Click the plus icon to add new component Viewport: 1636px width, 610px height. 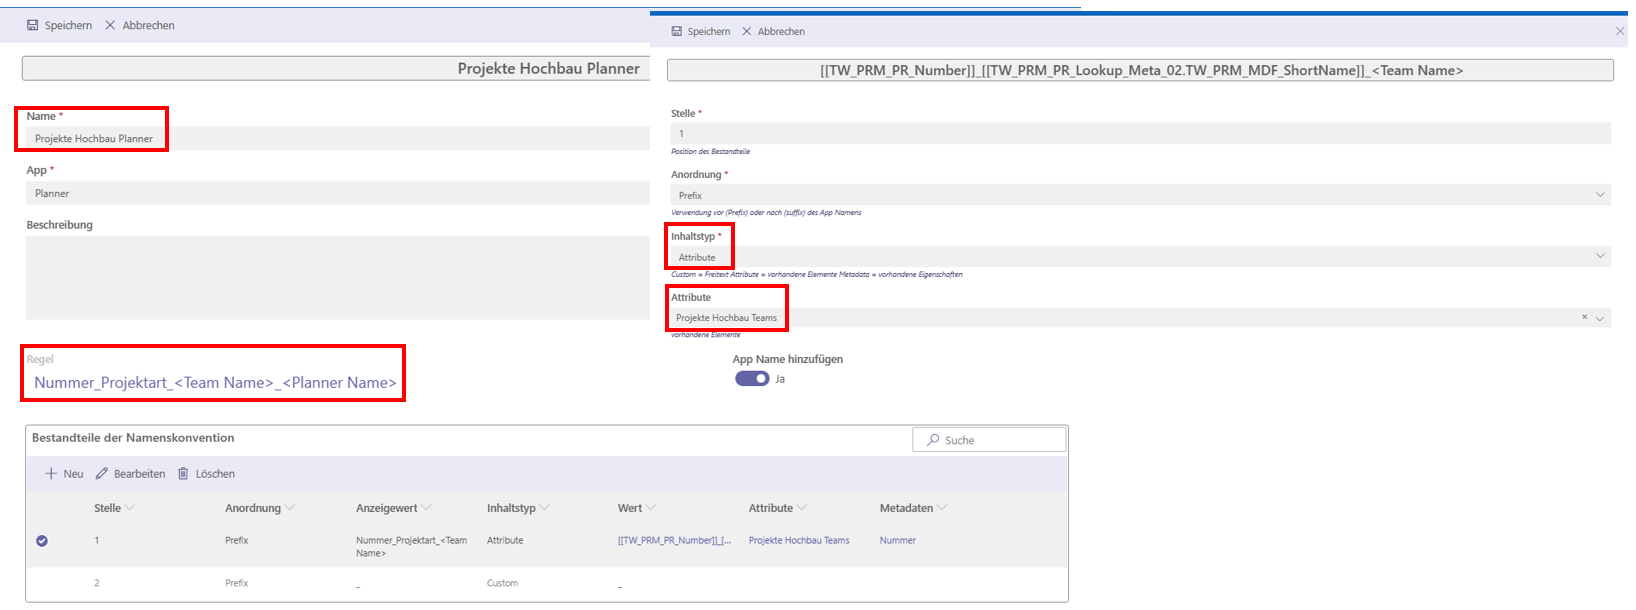click(x=51, y=474)
